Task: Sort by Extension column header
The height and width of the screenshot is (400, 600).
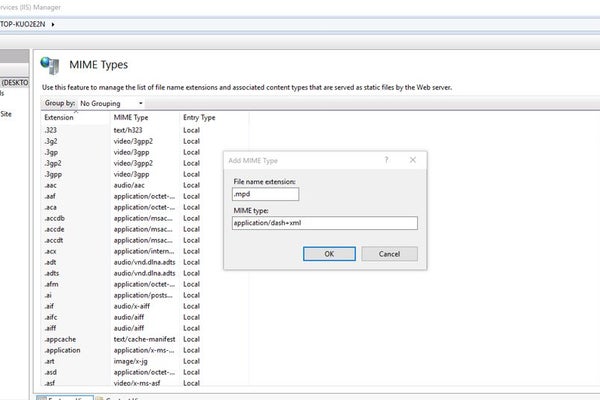Action: (x=60, y=117)
